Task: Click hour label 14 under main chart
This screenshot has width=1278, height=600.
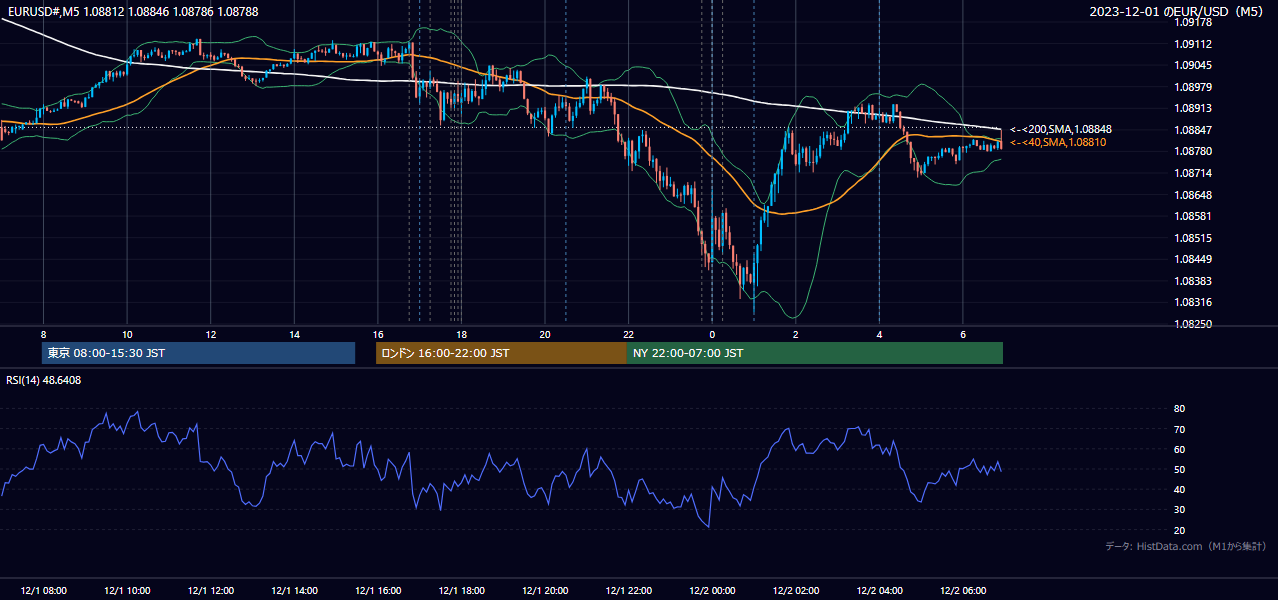Action: [x=294, y=335]
